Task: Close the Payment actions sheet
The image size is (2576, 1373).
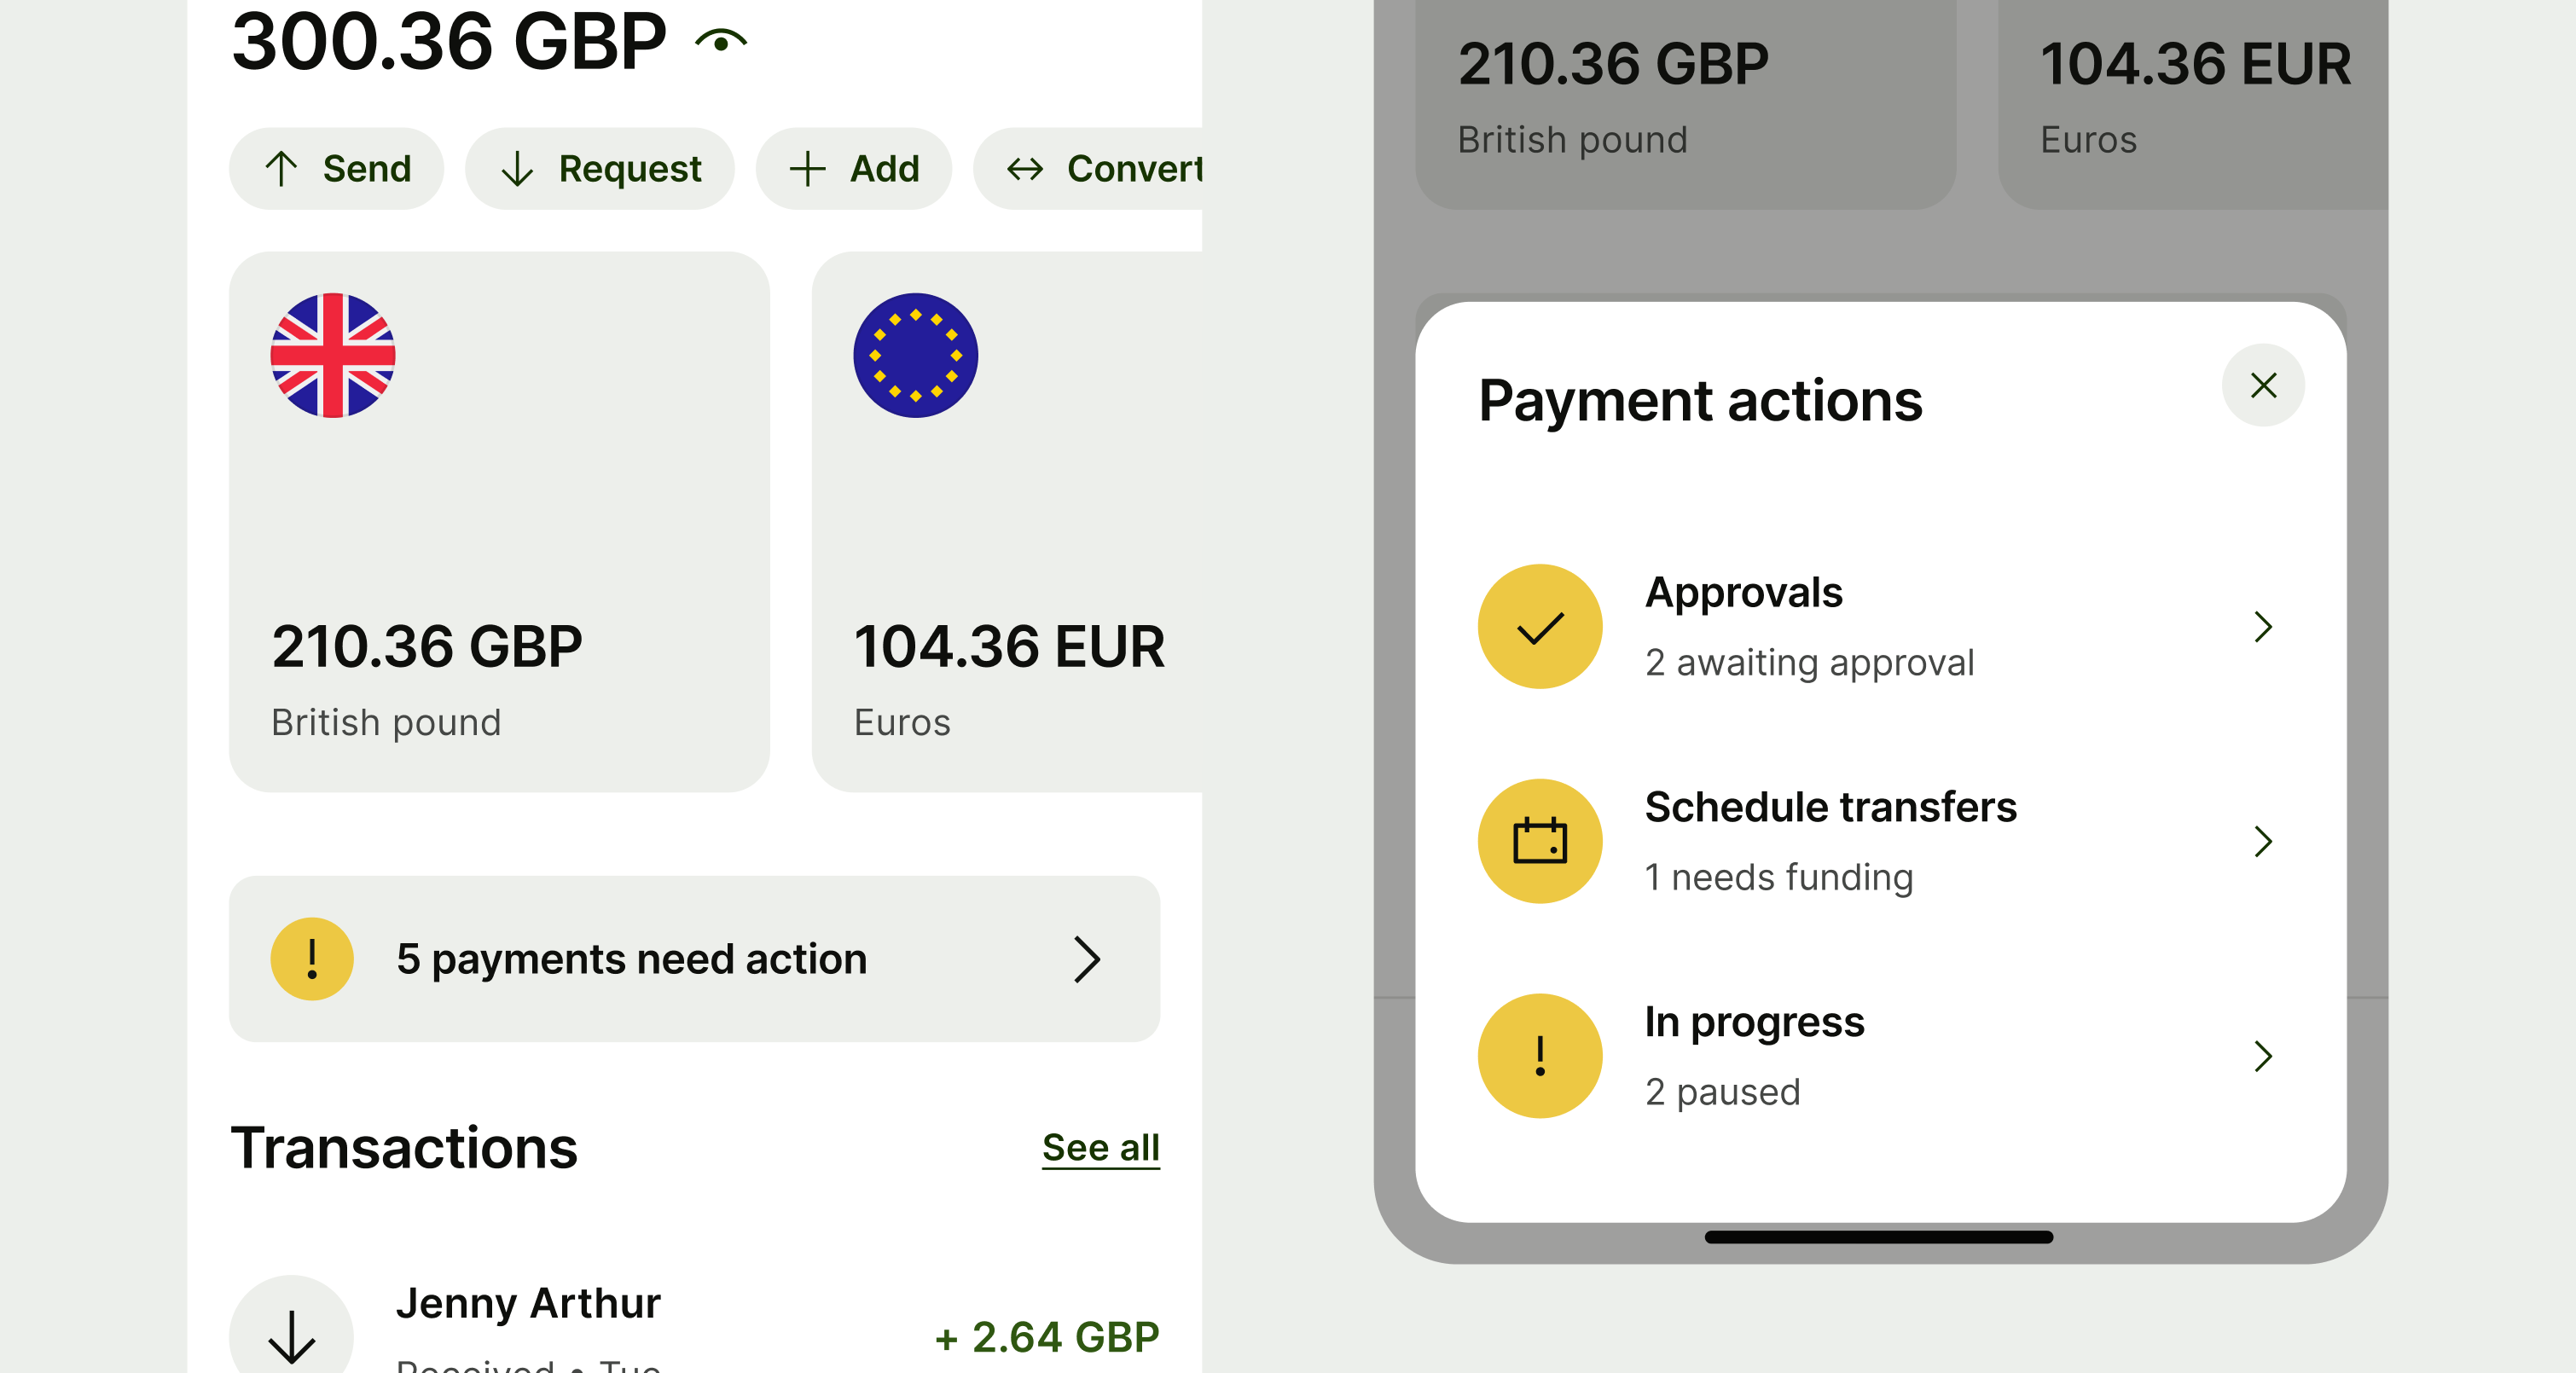Action: 2263,386
